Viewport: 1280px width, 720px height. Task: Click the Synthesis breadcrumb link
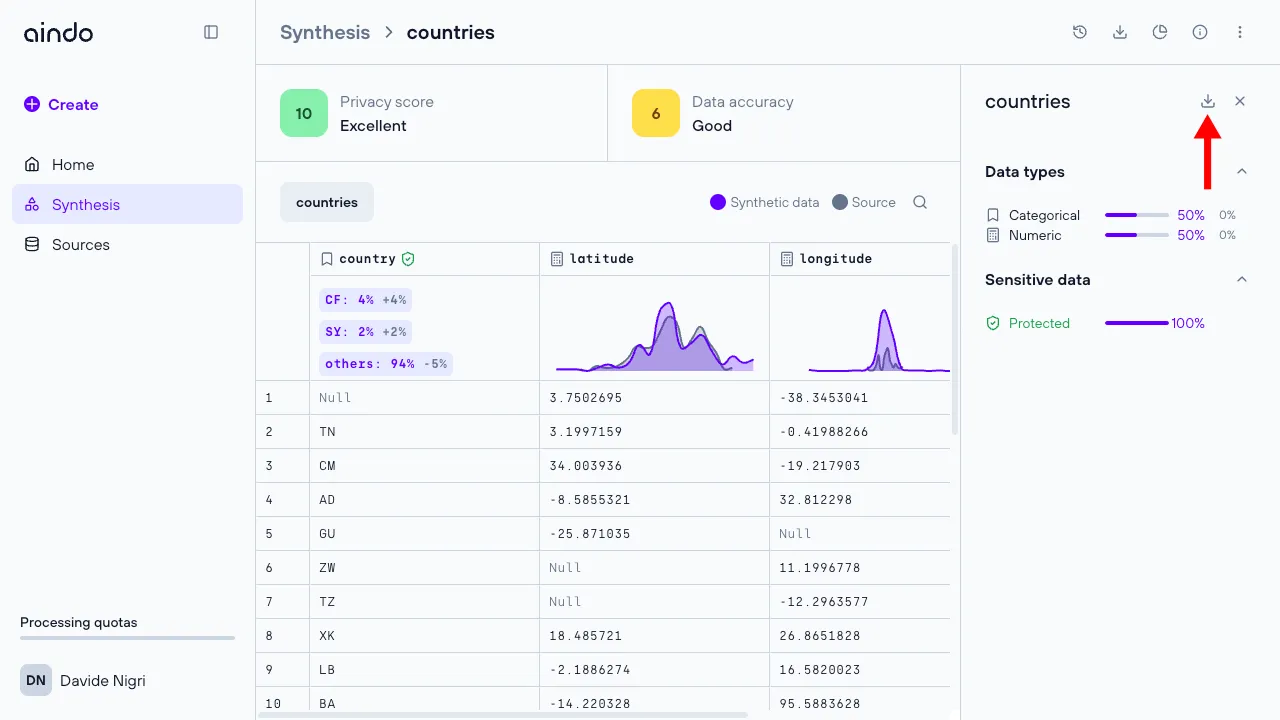pyautogui.click(x=325, y=32)
